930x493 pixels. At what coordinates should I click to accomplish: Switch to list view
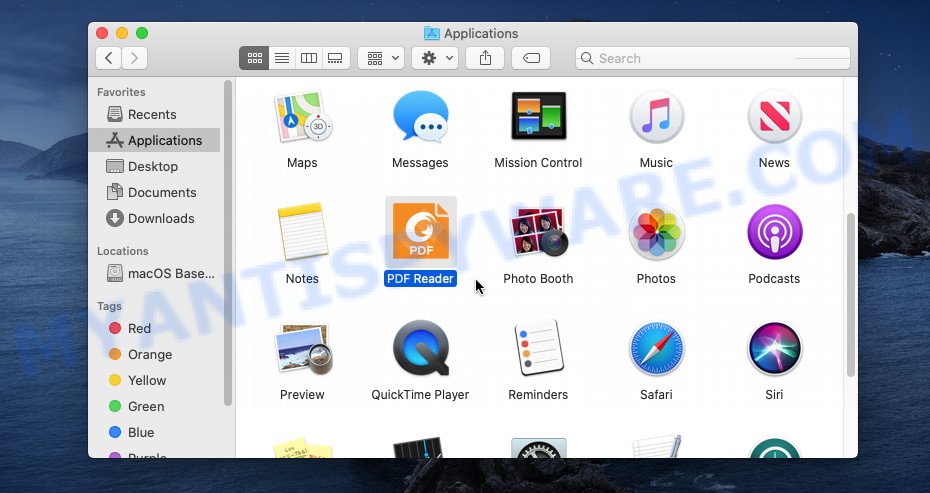tap(282, 58)
